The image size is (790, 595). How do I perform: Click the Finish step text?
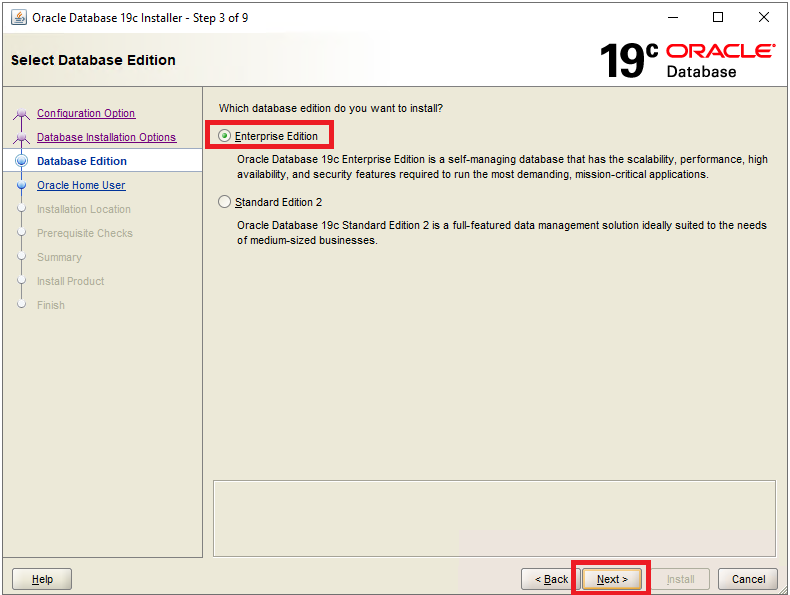tap(50, 305)
